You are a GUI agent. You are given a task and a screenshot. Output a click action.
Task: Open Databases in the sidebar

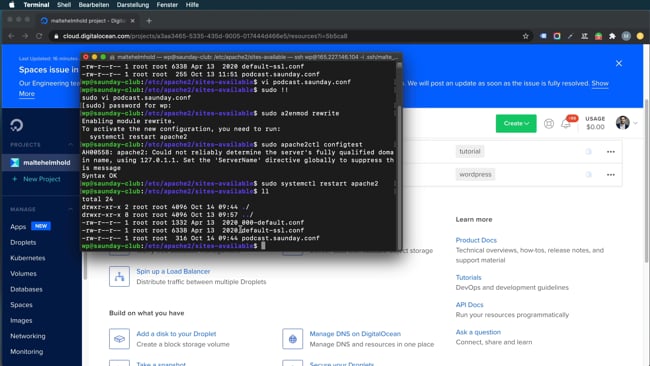pyautogui.click(x=26, y=289)
